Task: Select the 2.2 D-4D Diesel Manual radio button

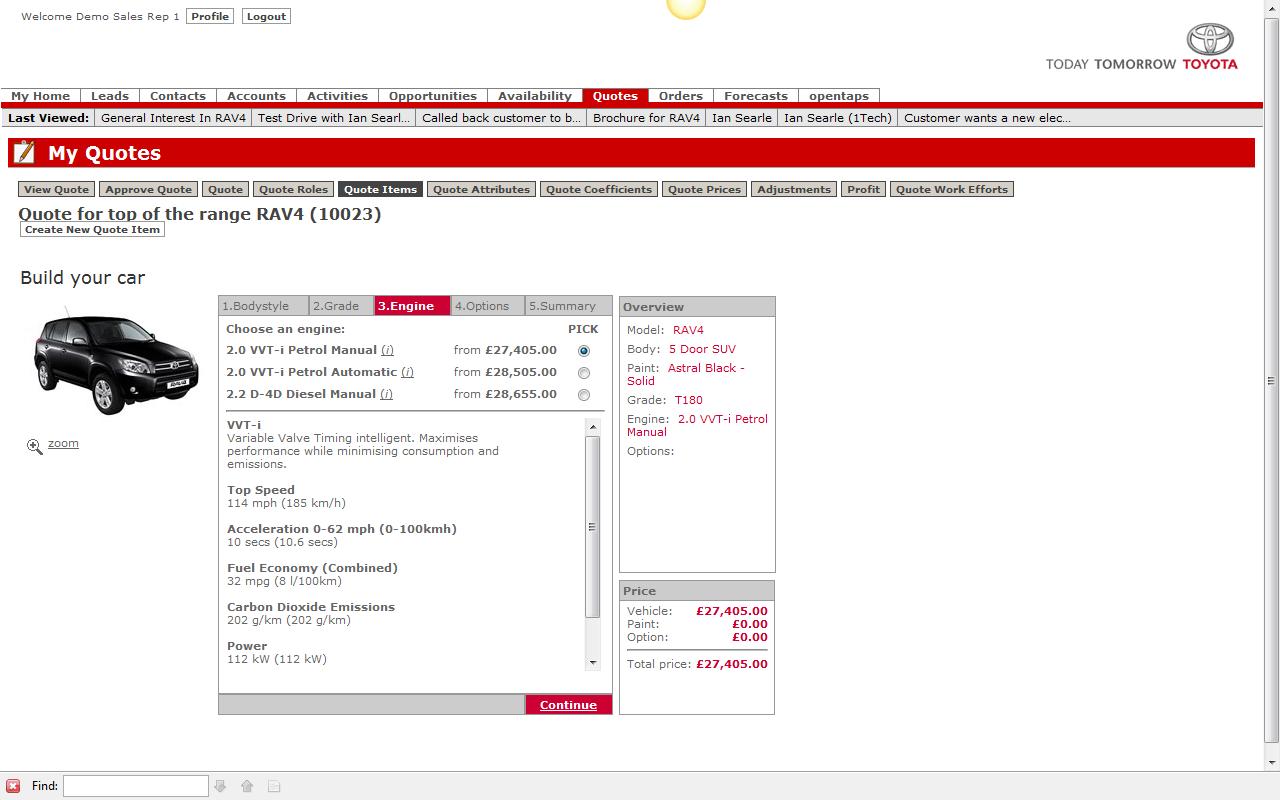Action: pyautogui.click(x=584, y=395)
